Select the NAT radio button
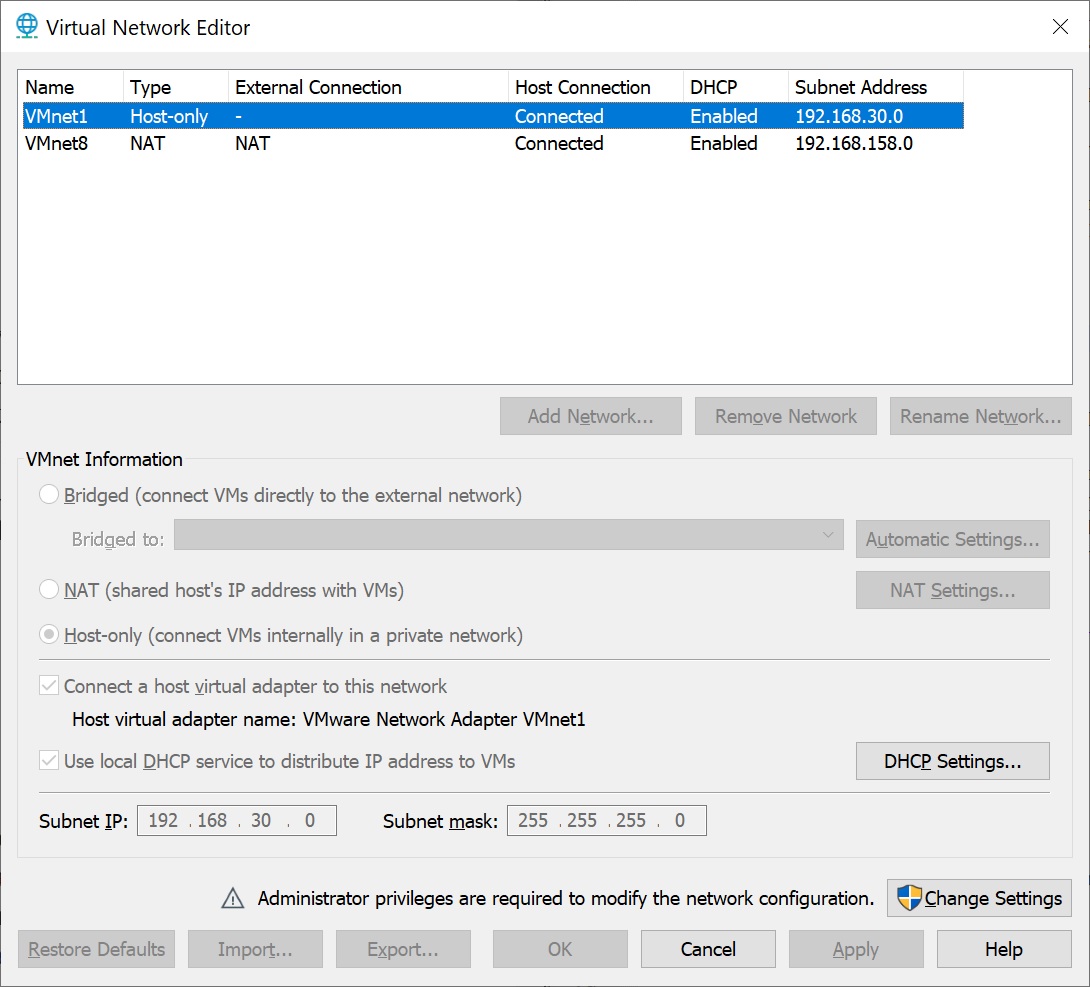Image resolution: width=1090 pixels, height=987 pixels. click(x=49, y=589)
